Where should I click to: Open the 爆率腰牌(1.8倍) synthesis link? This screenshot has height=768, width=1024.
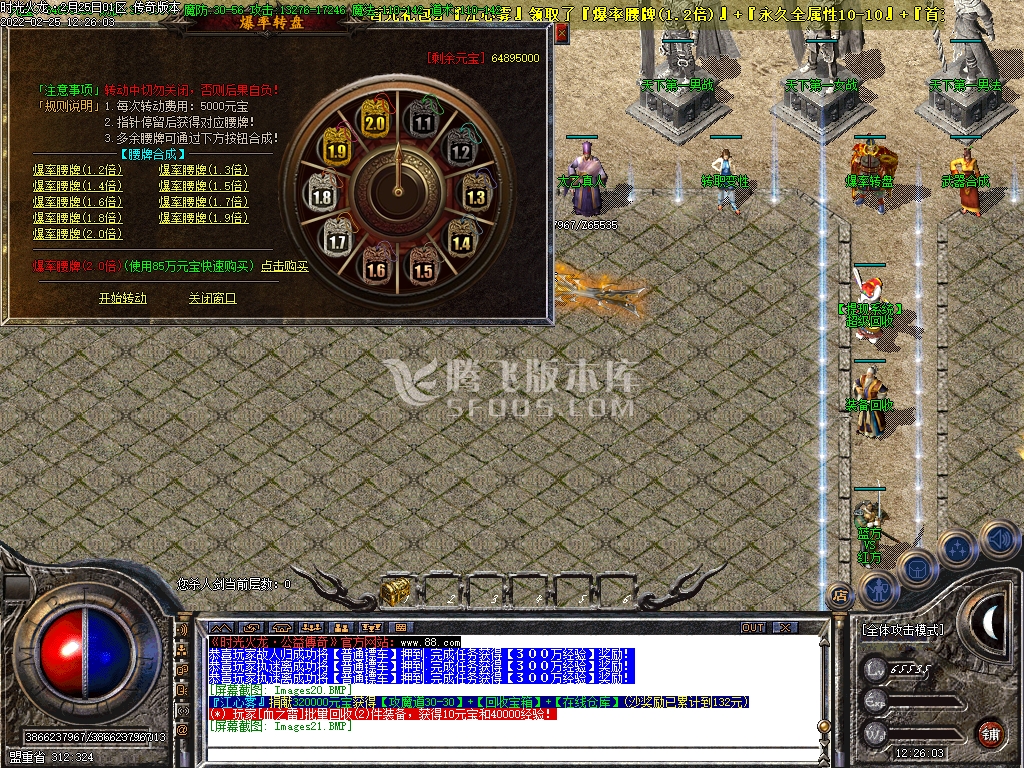click(x=78, y=218)
